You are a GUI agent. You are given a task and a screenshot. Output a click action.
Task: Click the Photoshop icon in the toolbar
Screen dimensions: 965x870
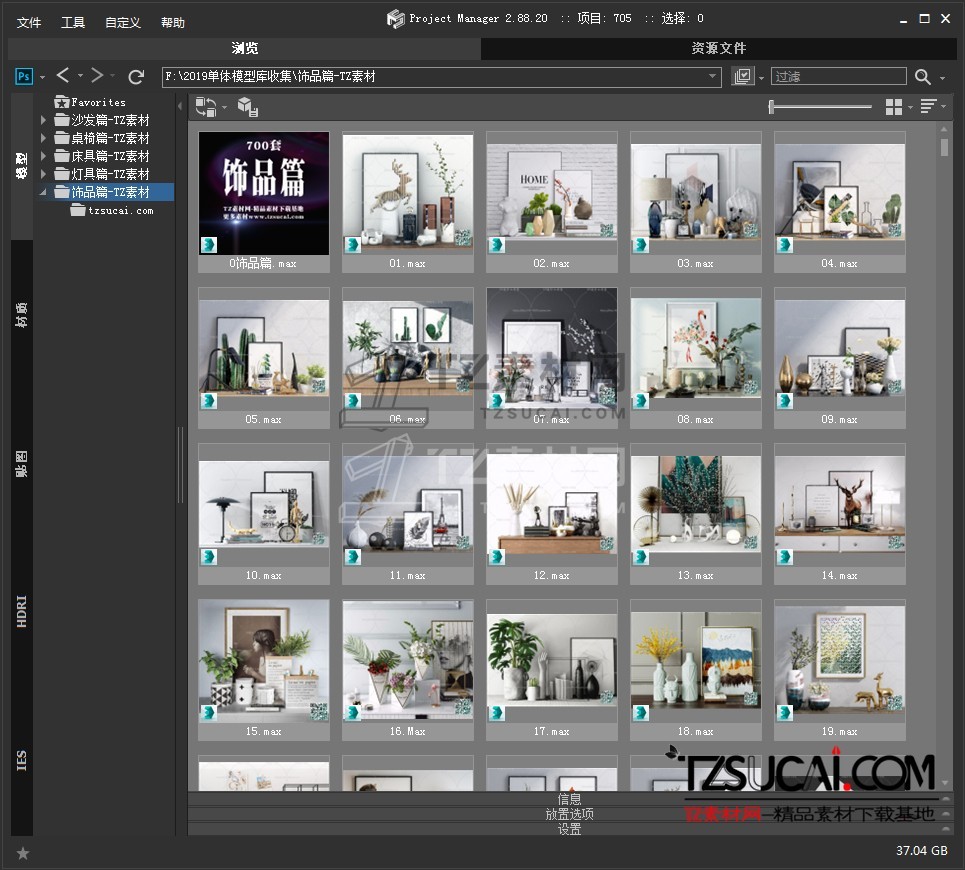(24, 76)
